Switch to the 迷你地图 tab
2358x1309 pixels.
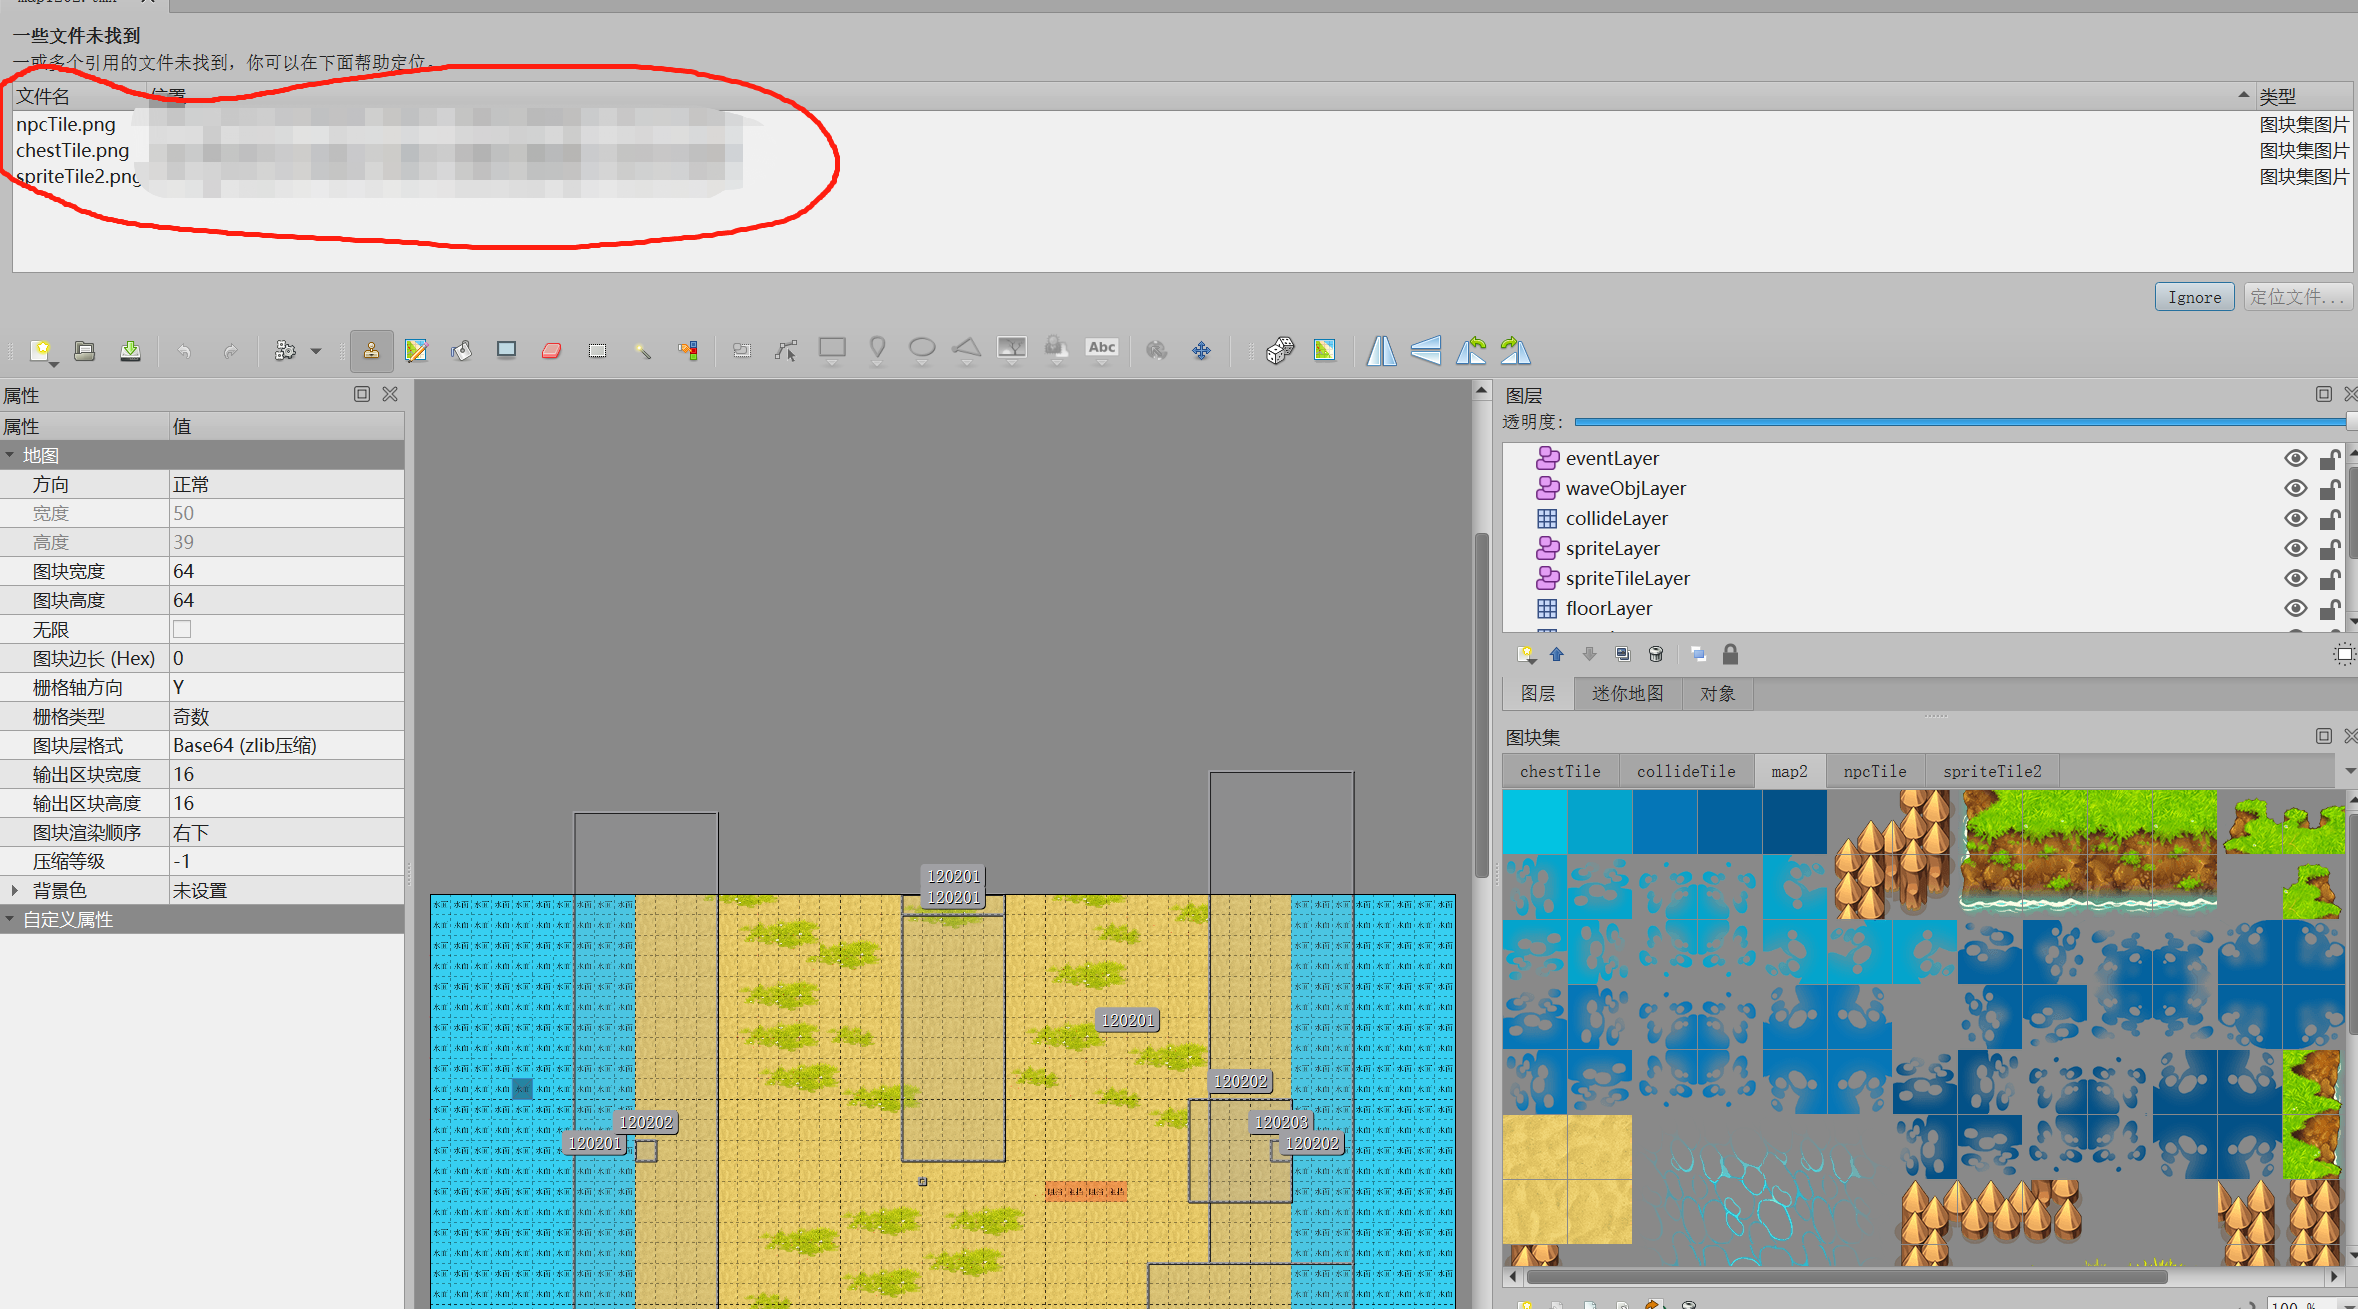(x=1627, y=693)
